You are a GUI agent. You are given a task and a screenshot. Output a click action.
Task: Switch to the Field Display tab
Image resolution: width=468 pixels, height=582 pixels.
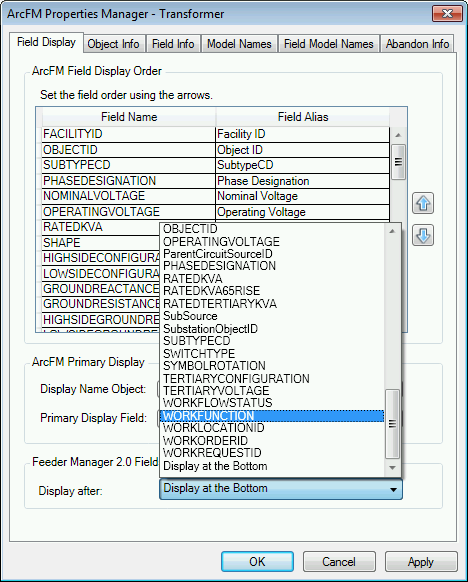coord(46,42)
